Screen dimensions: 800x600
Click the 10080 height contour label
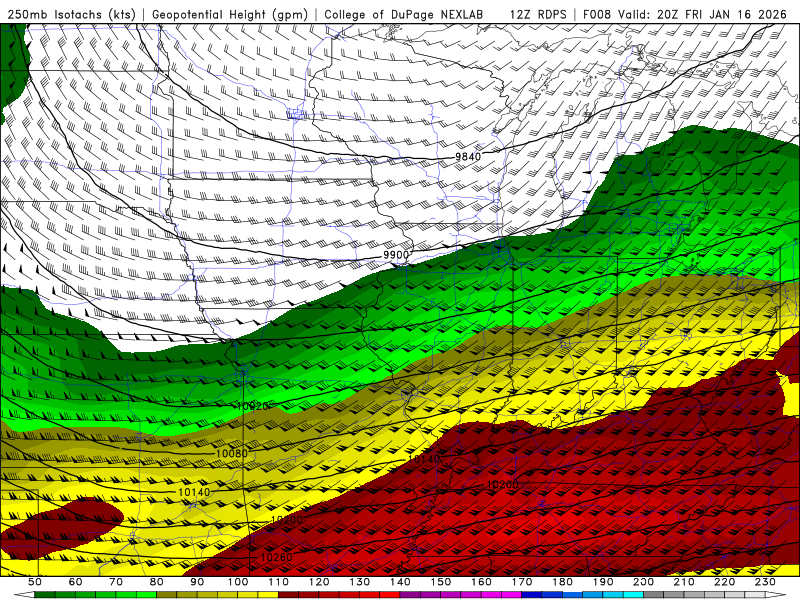[232, 454]
